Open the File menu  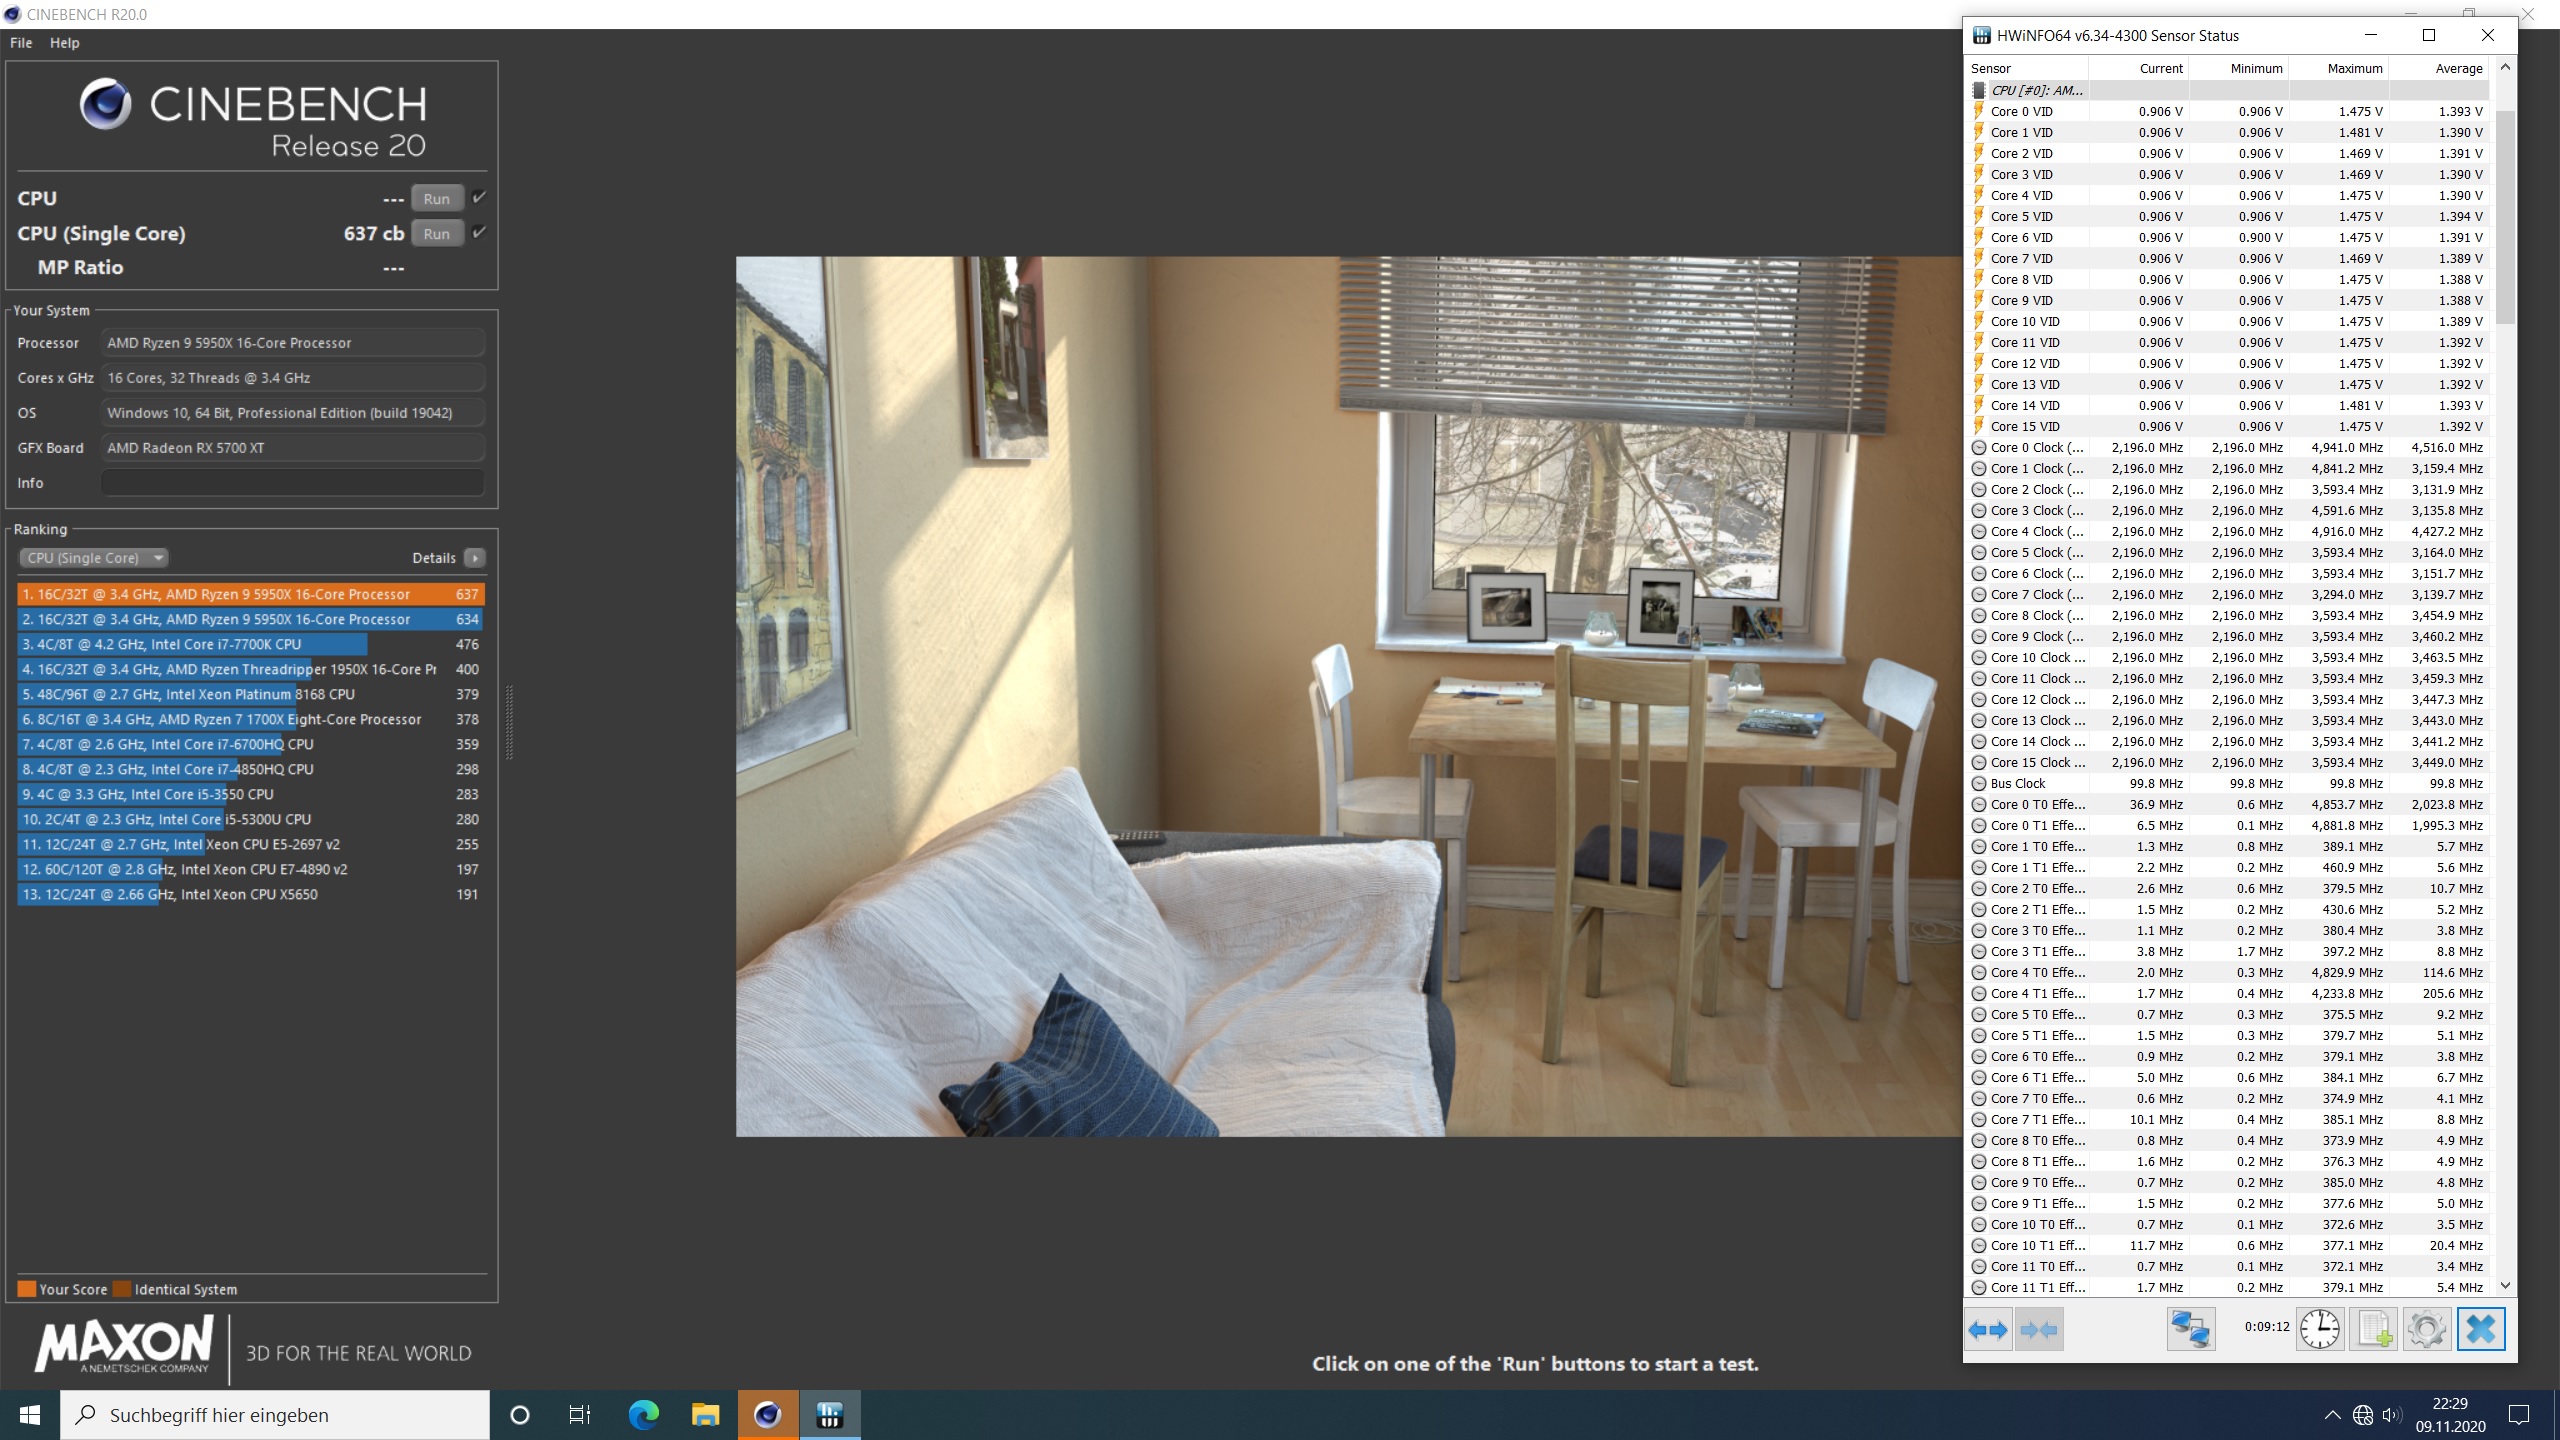pyautogui.click(x=21, y=43)
